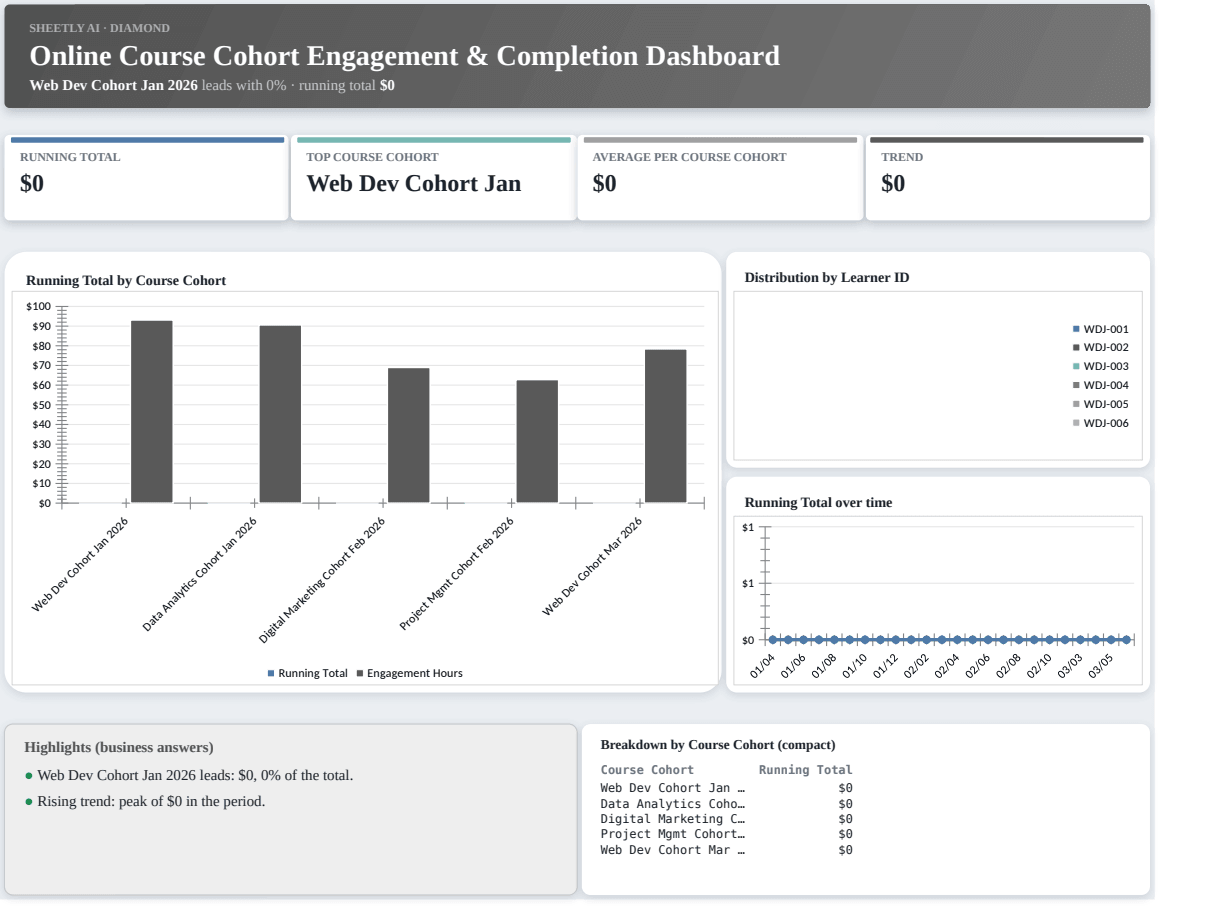Click the 02/02 date axis label

coord(917,665)
